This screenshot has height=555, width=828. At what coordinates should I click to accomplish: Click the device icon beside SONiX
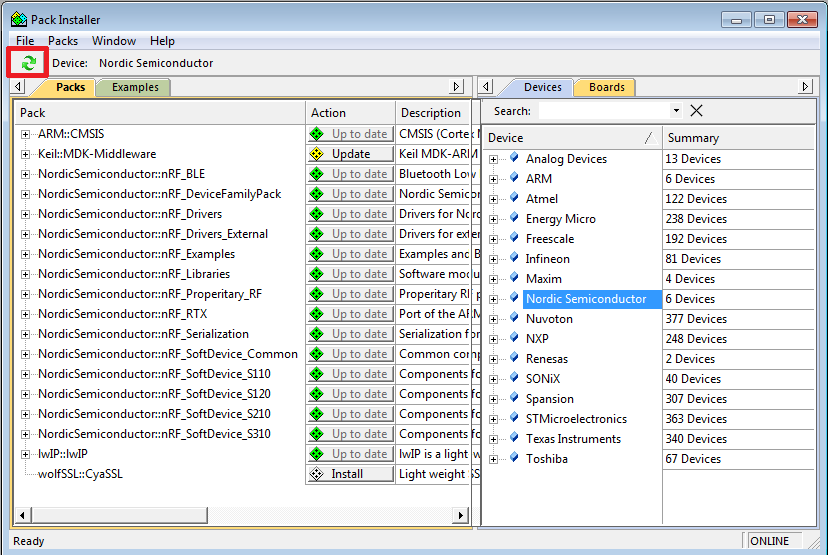click(x=514, y=378)
